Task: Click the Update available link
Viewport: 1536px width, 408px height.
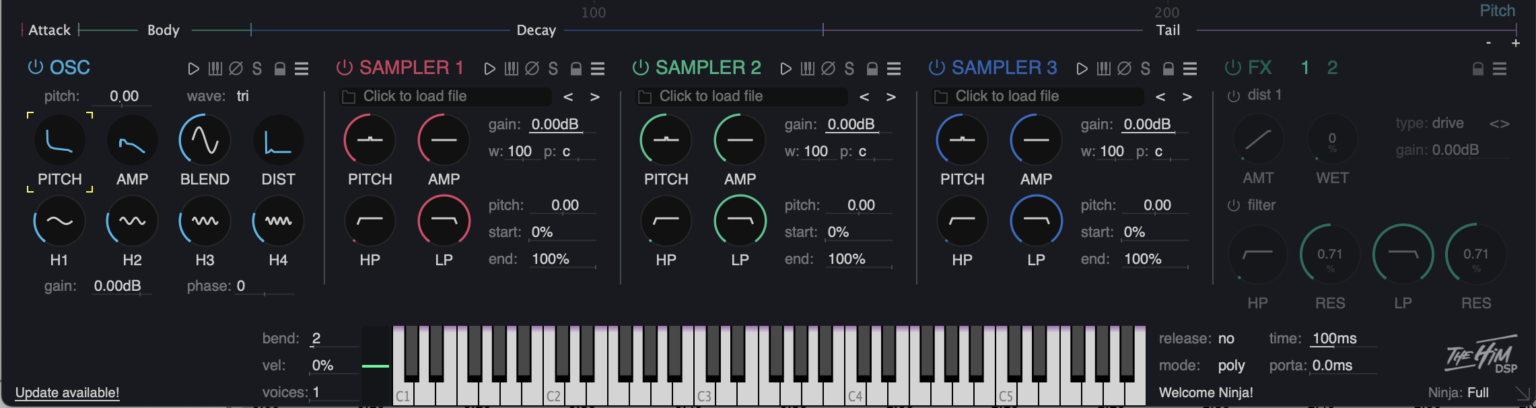Action: [67, 393]
